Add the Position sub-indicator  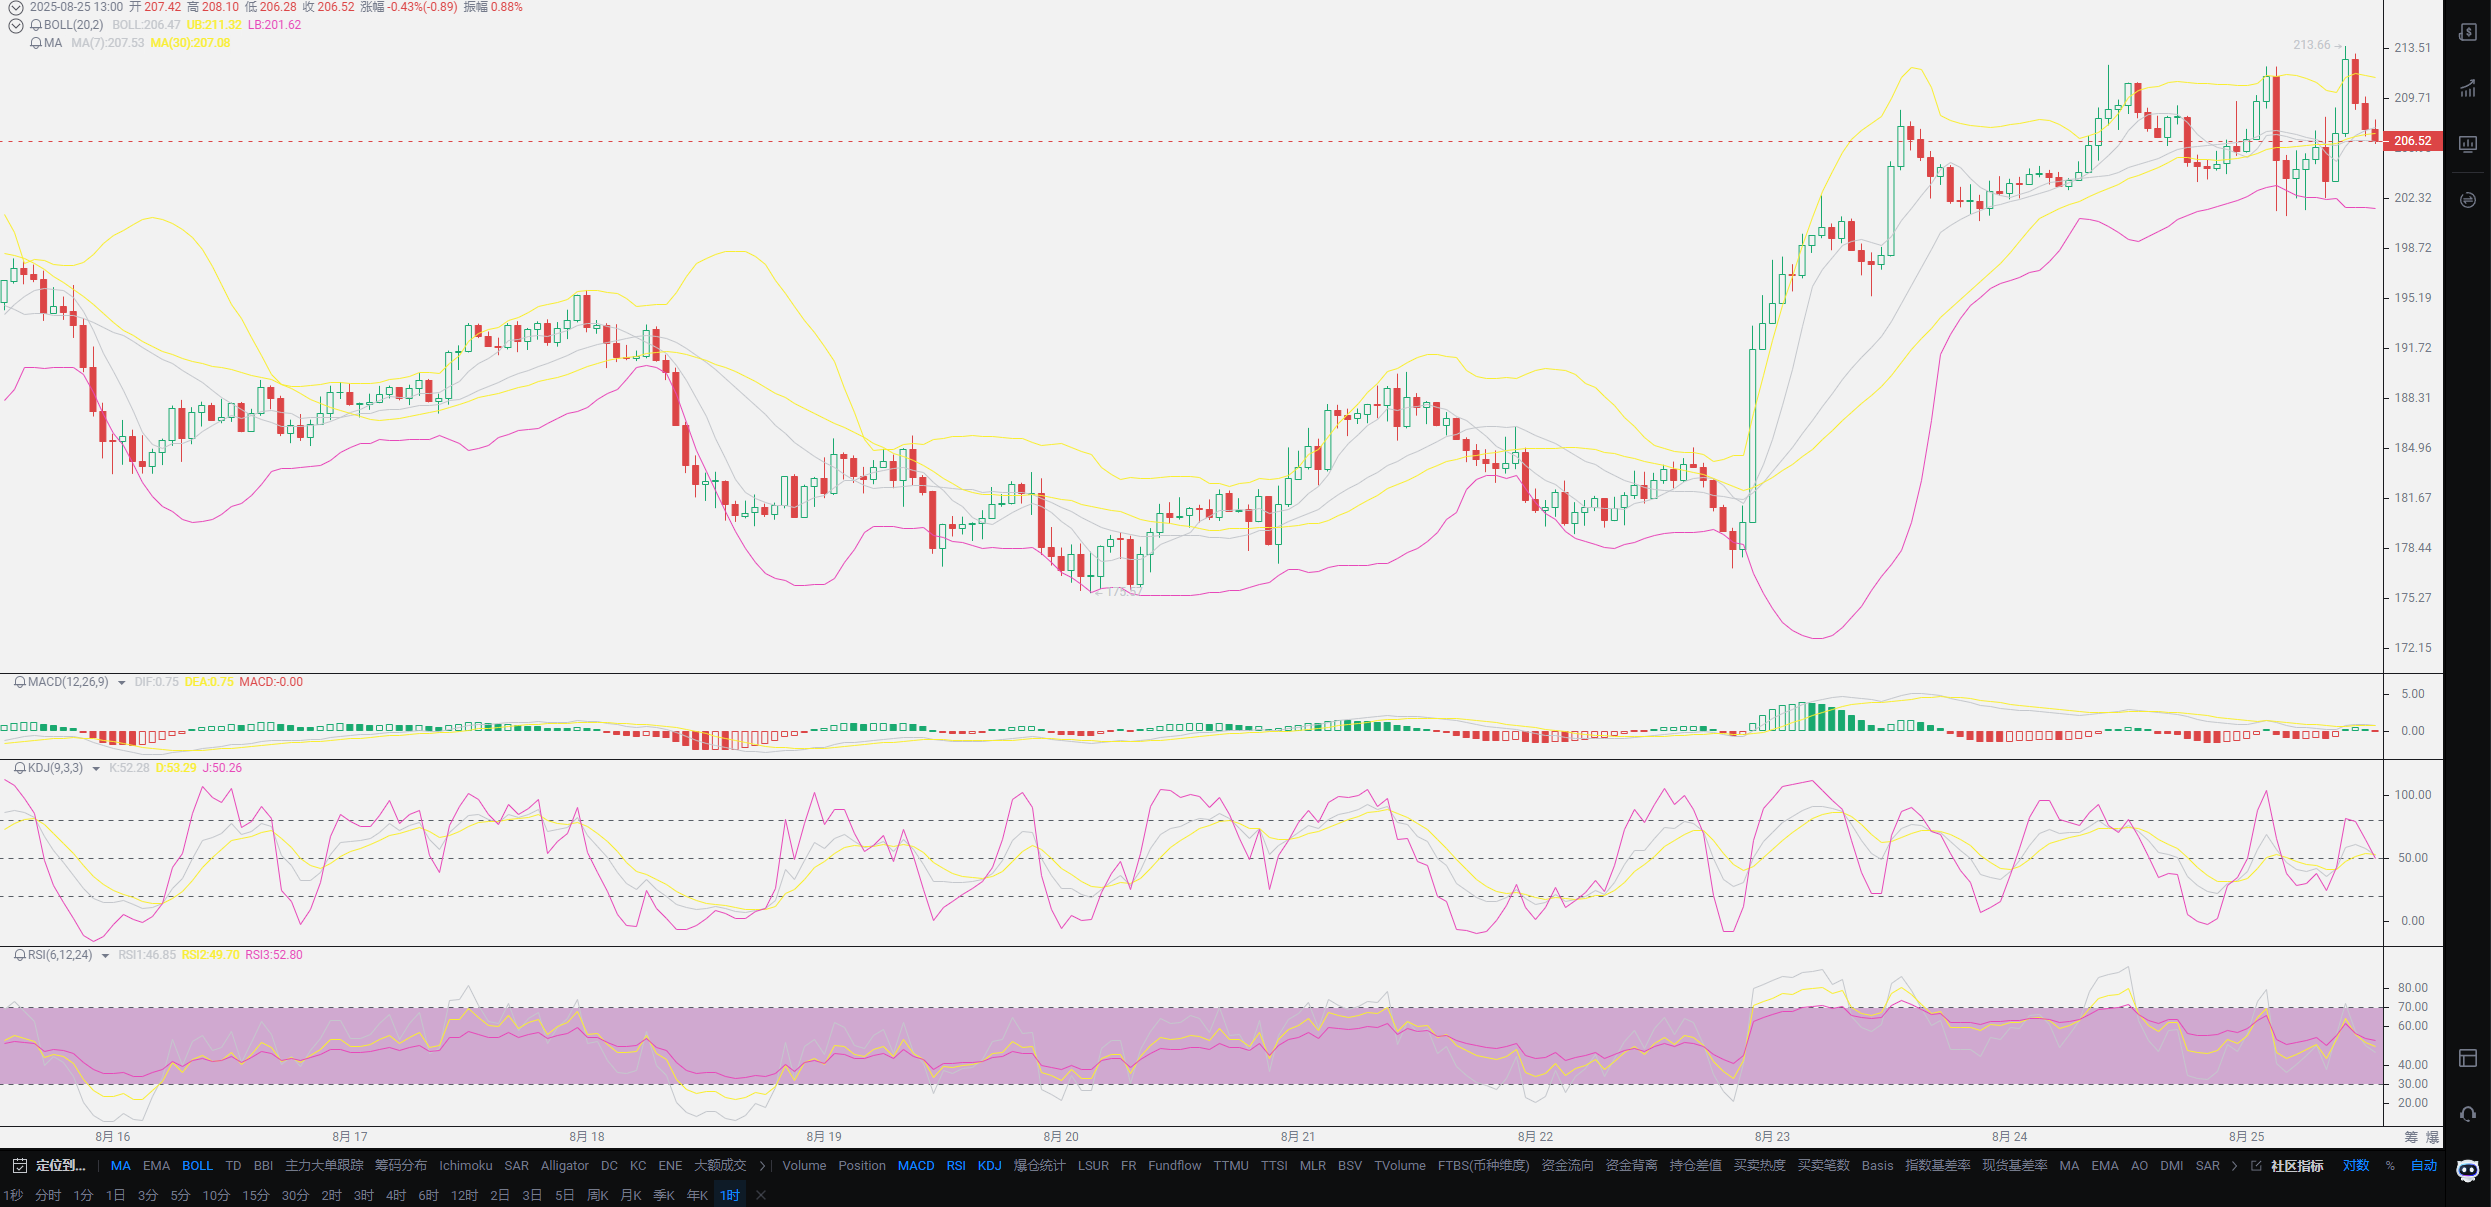point(862,1166)
